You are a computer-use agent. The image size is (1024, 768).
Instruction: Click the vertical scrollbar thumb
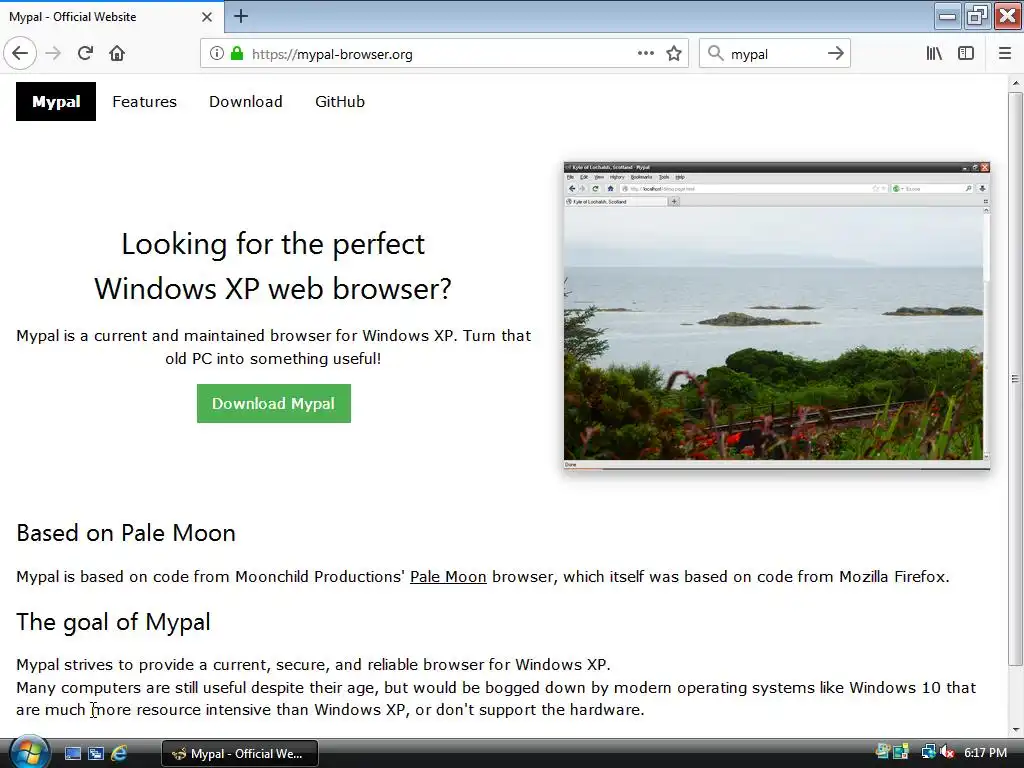[1015, 379]
